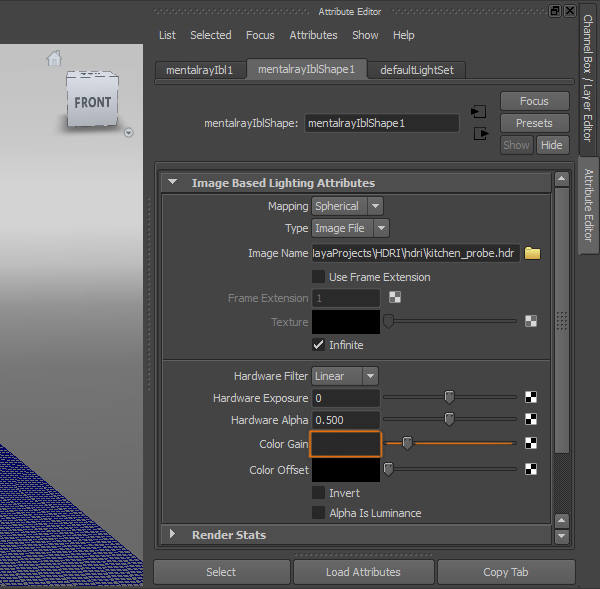Enable the Use Frame Extension checkbox
This screenshot has height=589, width=600.
(319, 277)
